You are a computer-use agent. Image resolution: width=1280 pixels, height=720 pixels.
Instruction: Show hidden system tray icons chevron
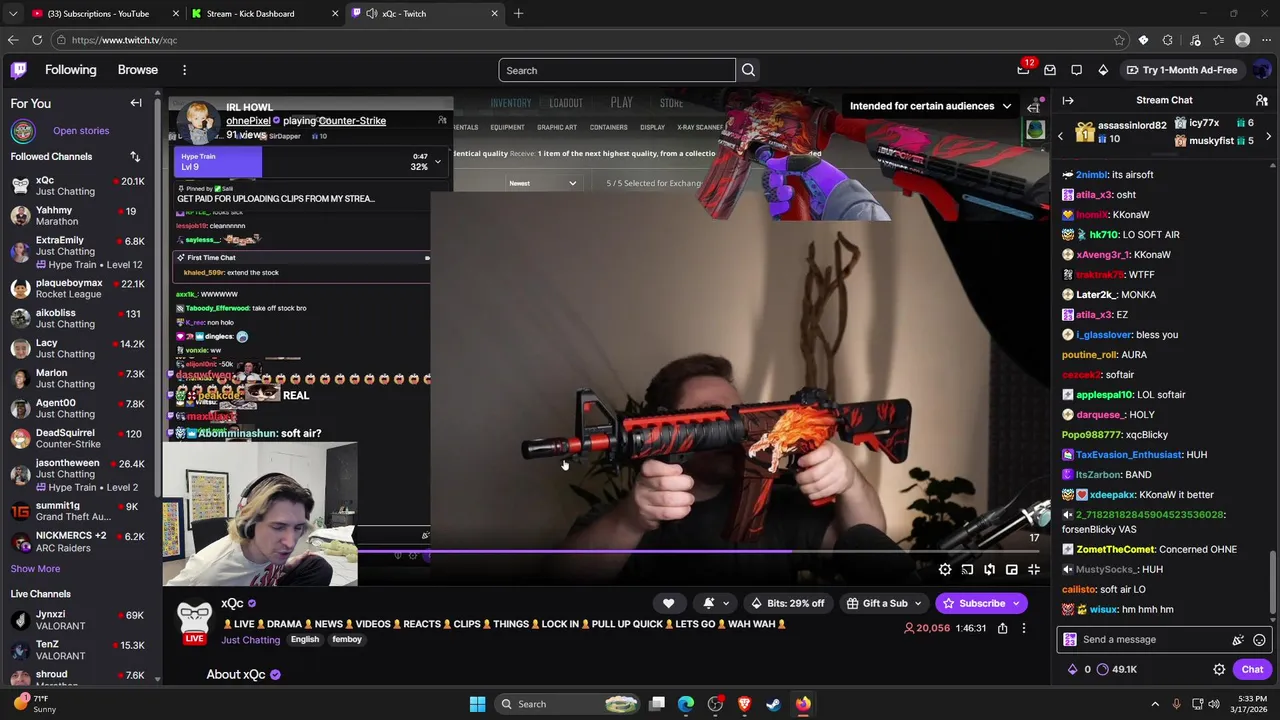[1155, 704]
